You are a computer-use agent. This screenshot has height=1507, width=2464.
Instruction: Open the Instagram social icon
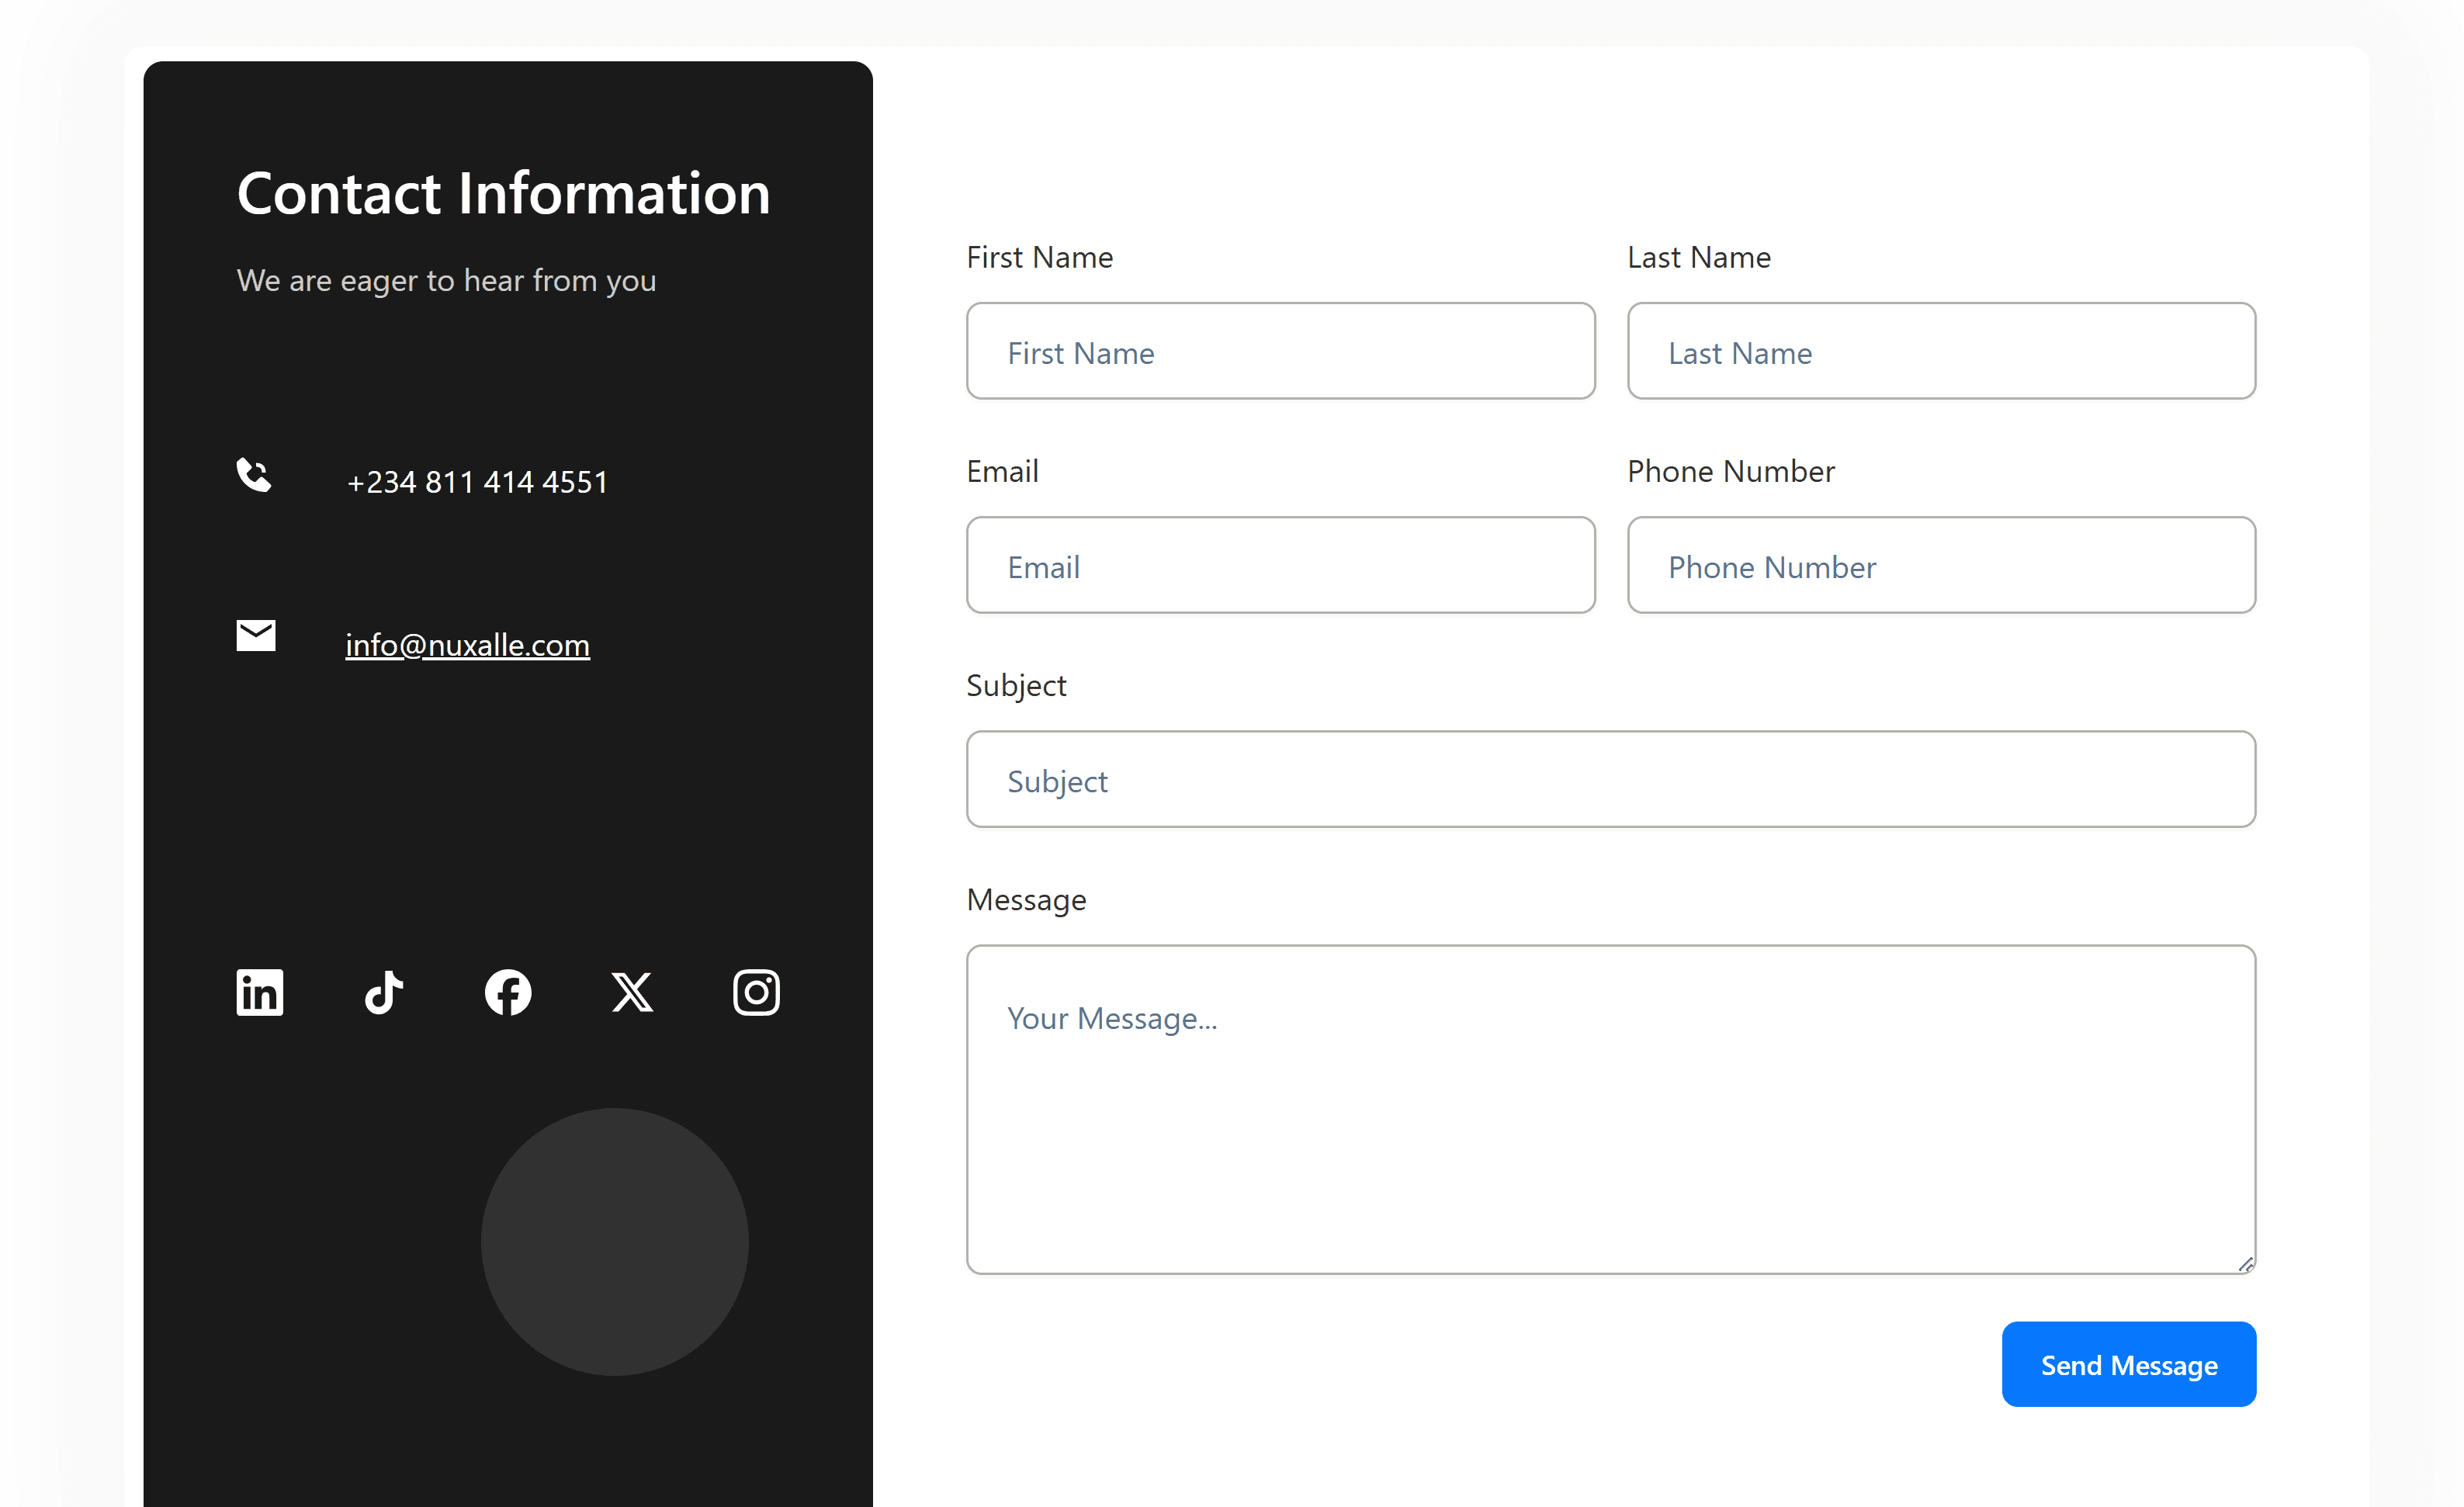756,992
